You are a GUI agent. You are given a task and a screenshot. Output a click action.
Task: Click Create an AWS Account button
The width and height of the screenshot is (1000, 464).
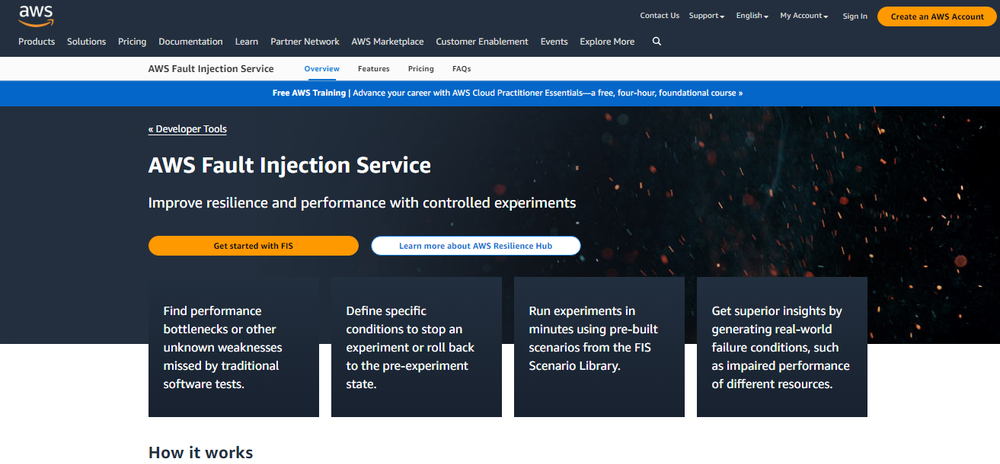937,17
